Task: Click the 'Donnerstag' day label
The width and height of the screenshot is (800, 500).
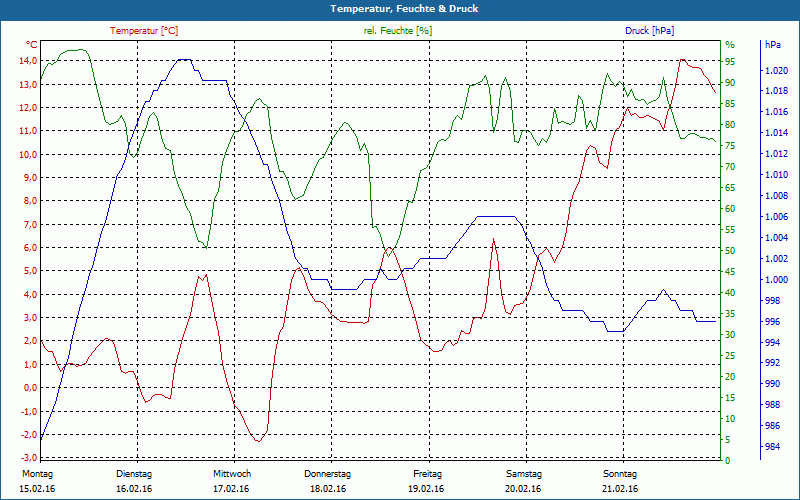Action: [328, 474]
